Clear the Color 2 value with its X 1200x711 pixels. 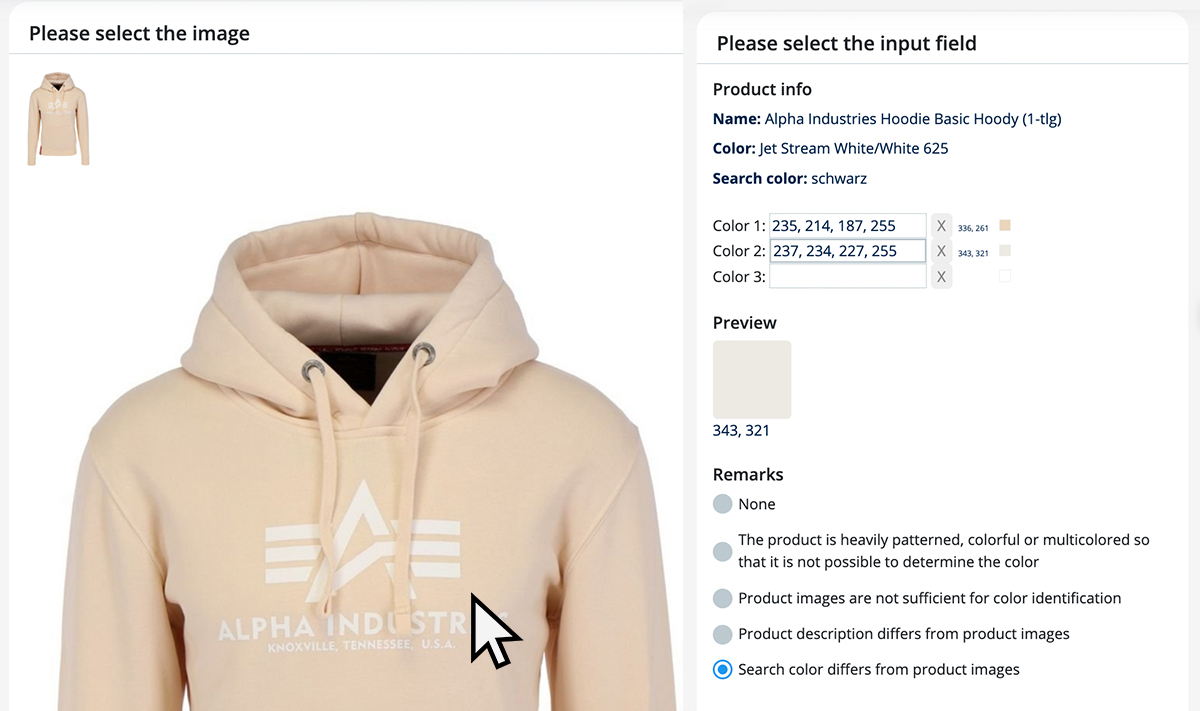click(941, 251)
